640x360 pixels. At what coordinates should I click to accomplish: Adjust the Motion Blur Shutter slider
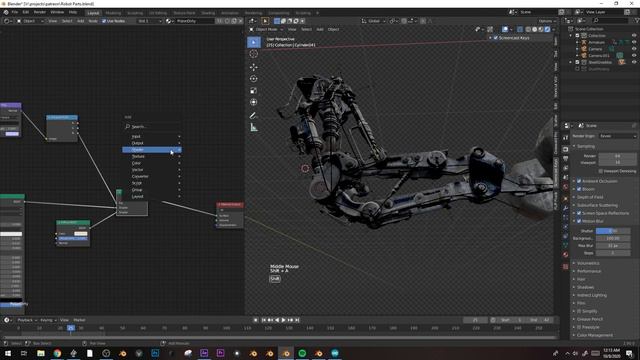coord(613,231)
